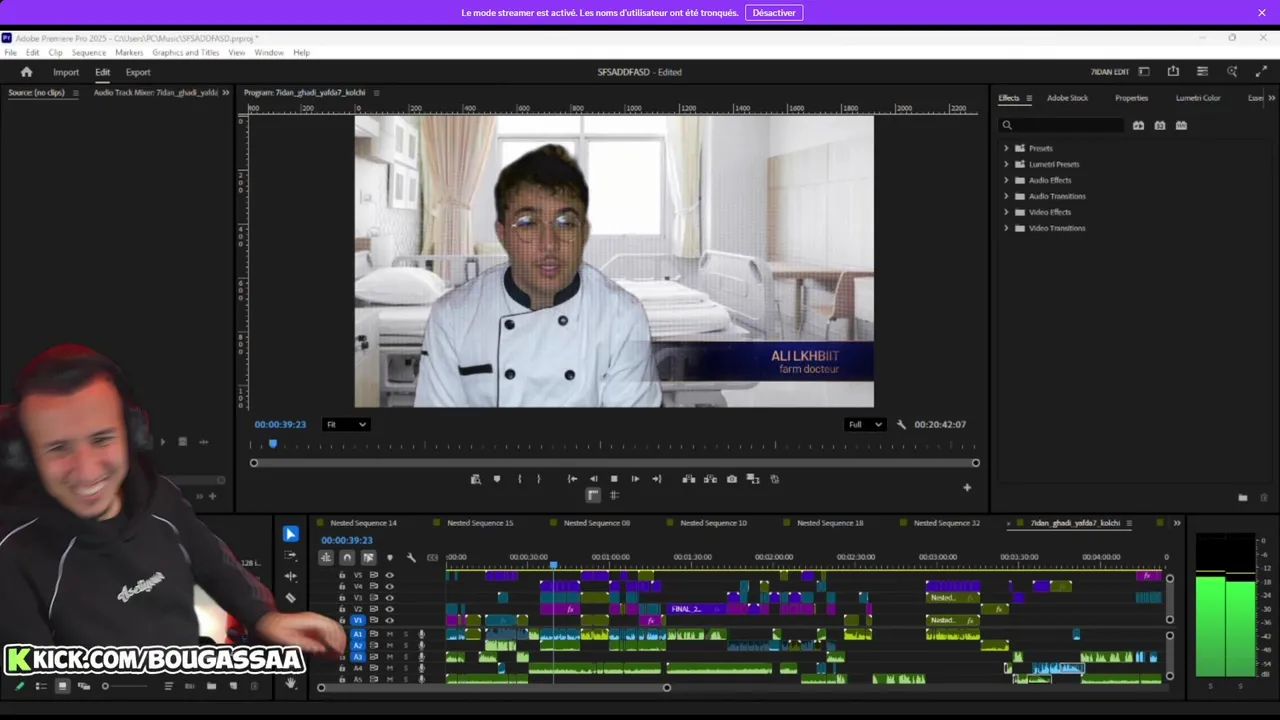Open the File menu
This screenshot has height=720, width=1280.
pyautogui.click(x=10, y=52)
